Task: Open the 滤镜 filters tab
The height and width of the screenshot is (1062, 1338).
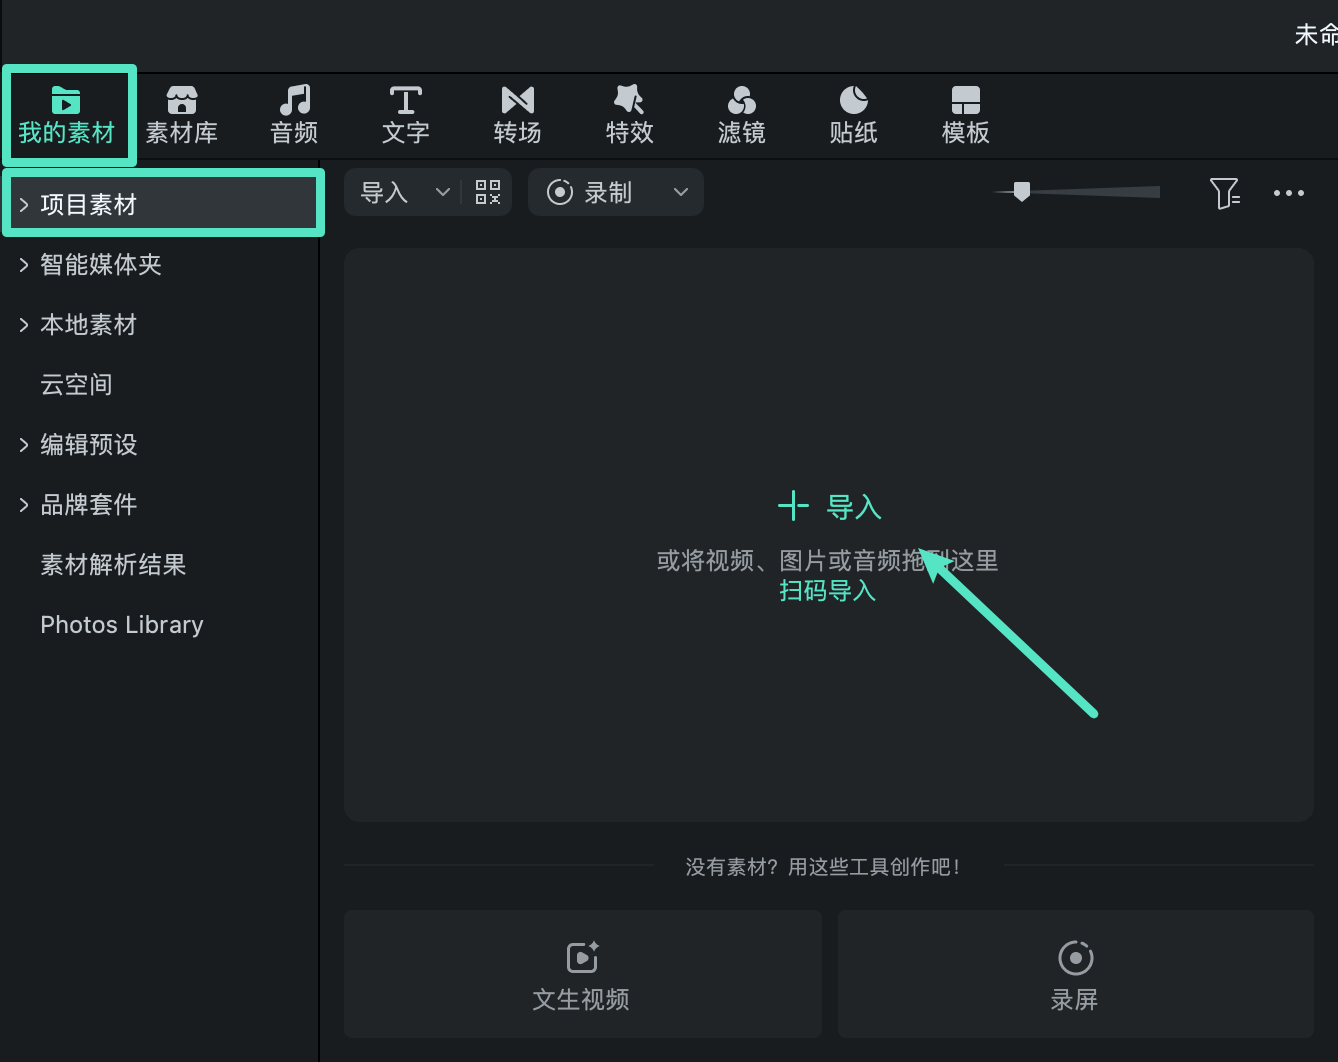Action: pos(742,115)
